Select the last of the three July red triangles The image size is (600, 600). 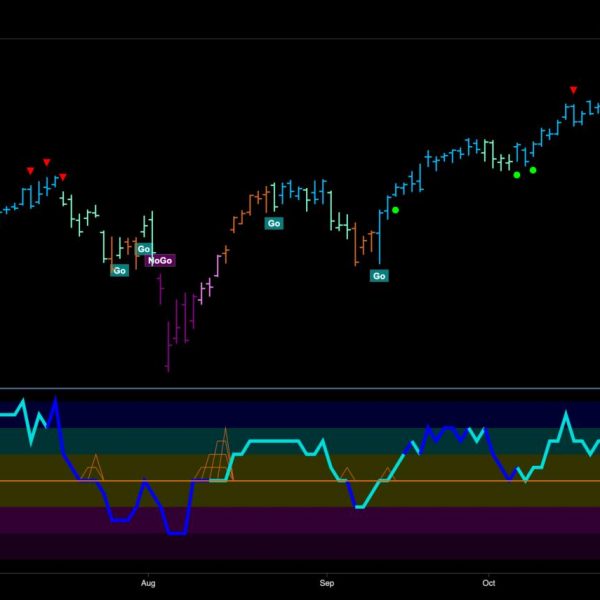[x=63, y=177]
